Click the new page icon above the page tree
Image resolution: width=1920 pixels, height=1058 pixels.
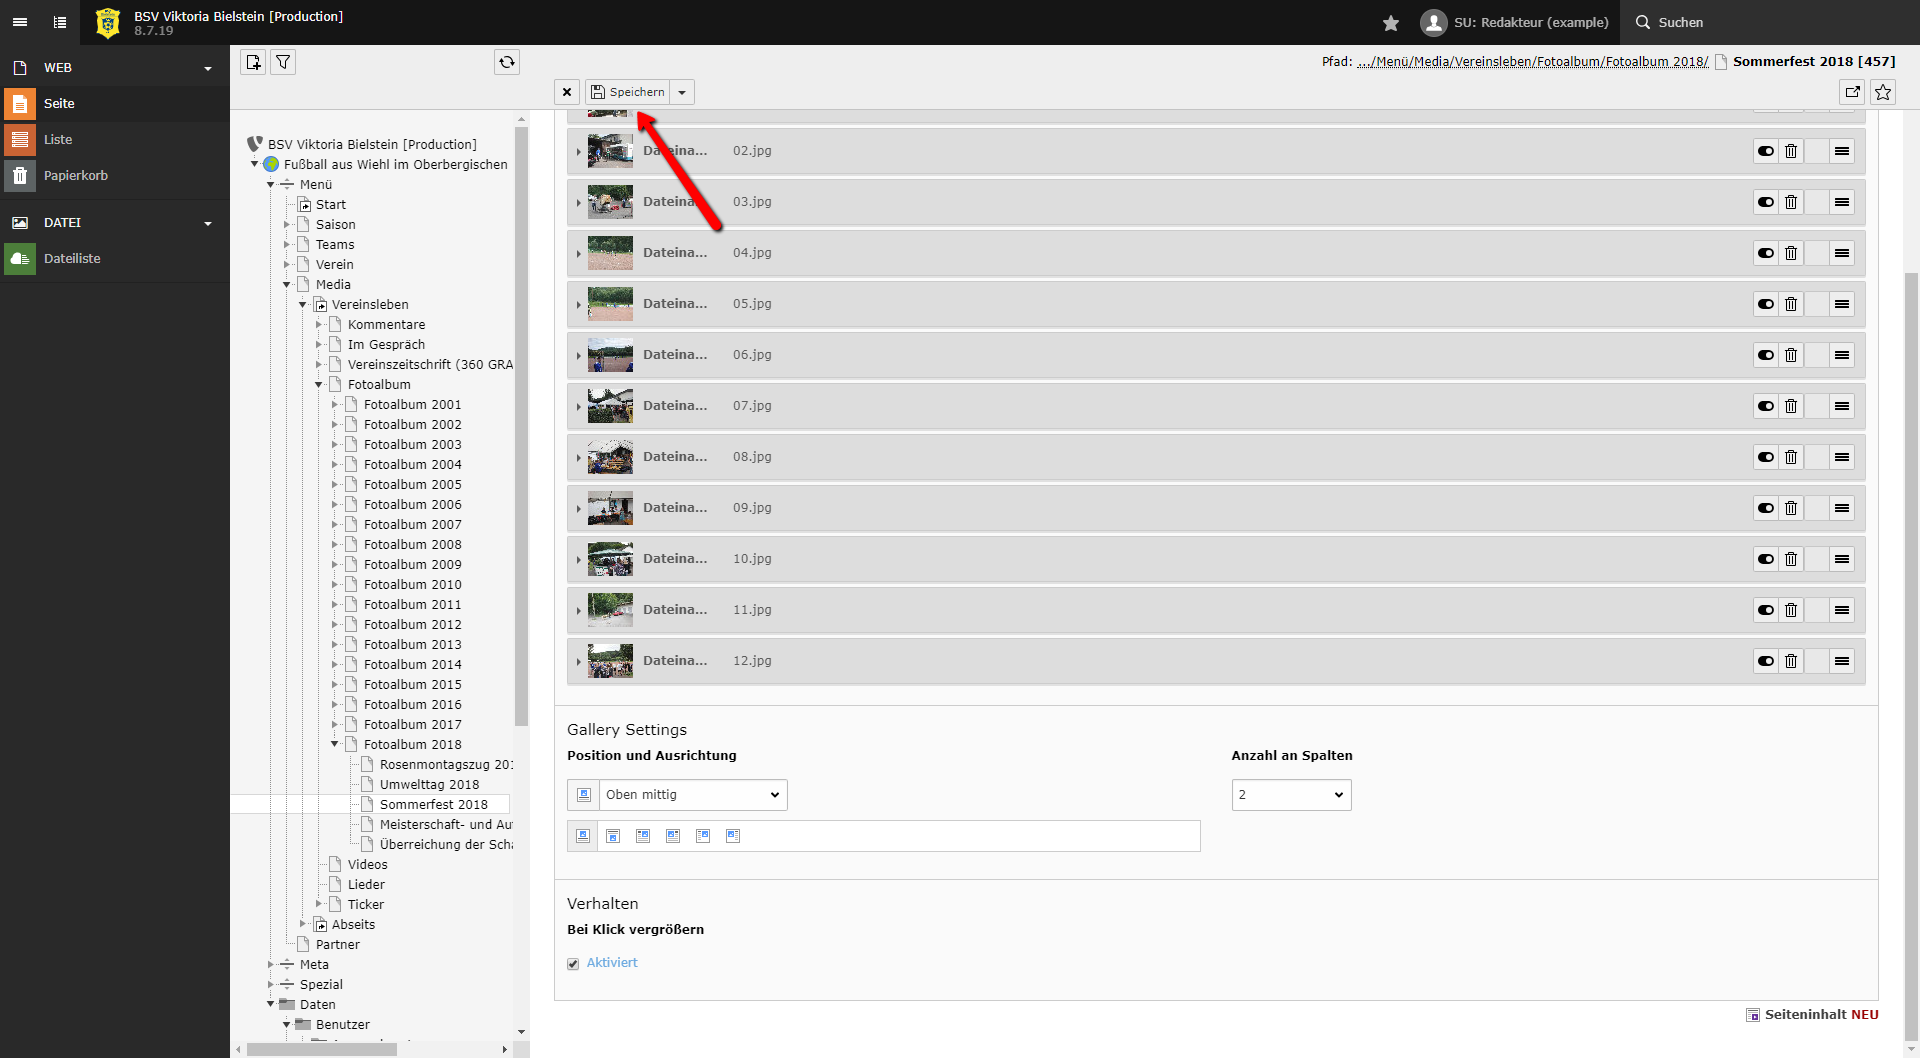[x=253, y=62]
